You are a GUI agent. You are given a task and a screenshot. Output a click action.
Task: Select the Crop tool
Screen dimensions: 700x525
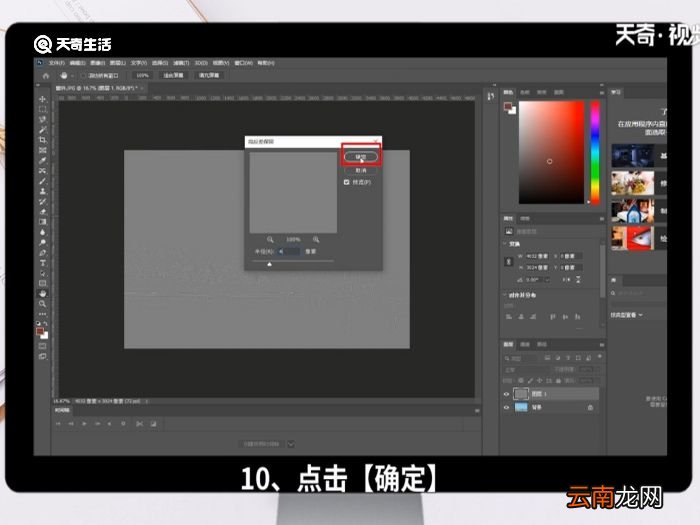click(42, 140)
